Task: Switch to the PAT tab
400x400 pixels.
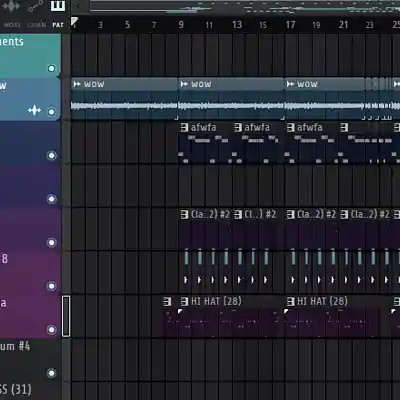Action: click(58, 25)
